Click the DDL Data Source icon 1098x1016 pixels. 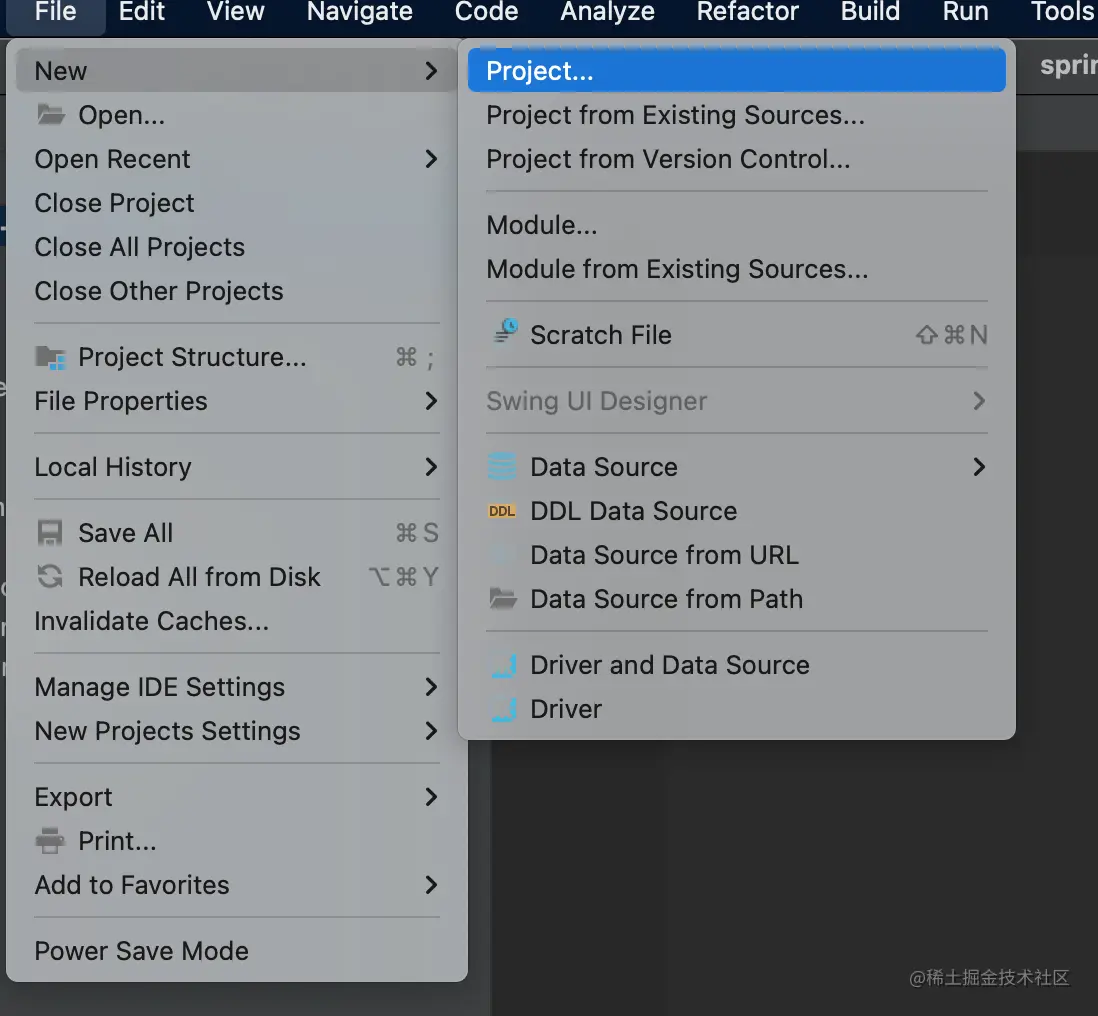(502, 511)
